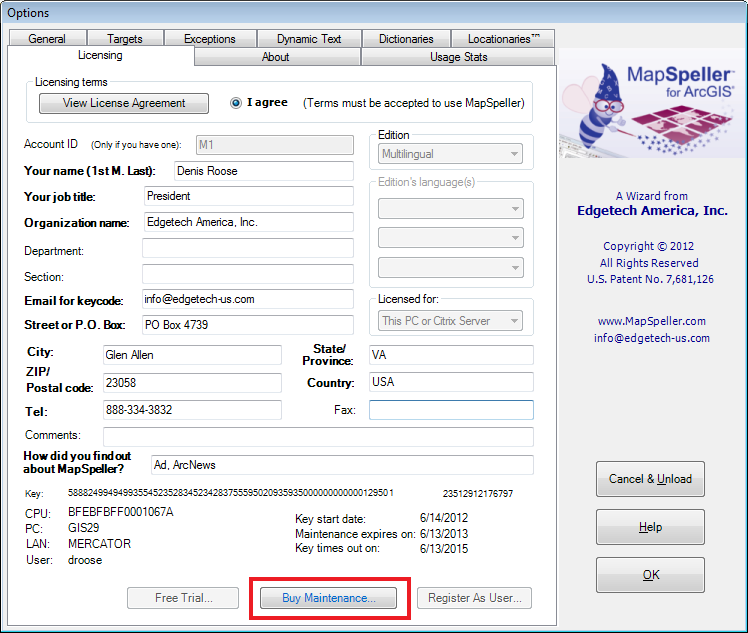
Task: Select the I agree radio button
Action: (236, 103)
